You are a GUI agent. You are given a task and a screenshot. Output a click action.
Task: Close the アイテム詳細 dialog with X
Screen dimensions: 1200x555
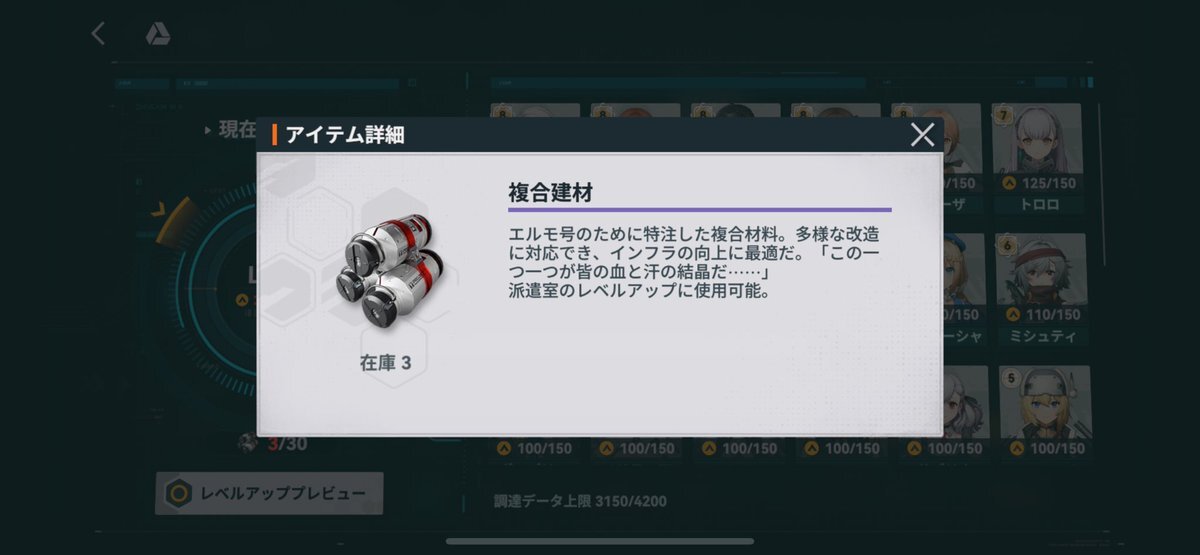(x=922, y=134)
